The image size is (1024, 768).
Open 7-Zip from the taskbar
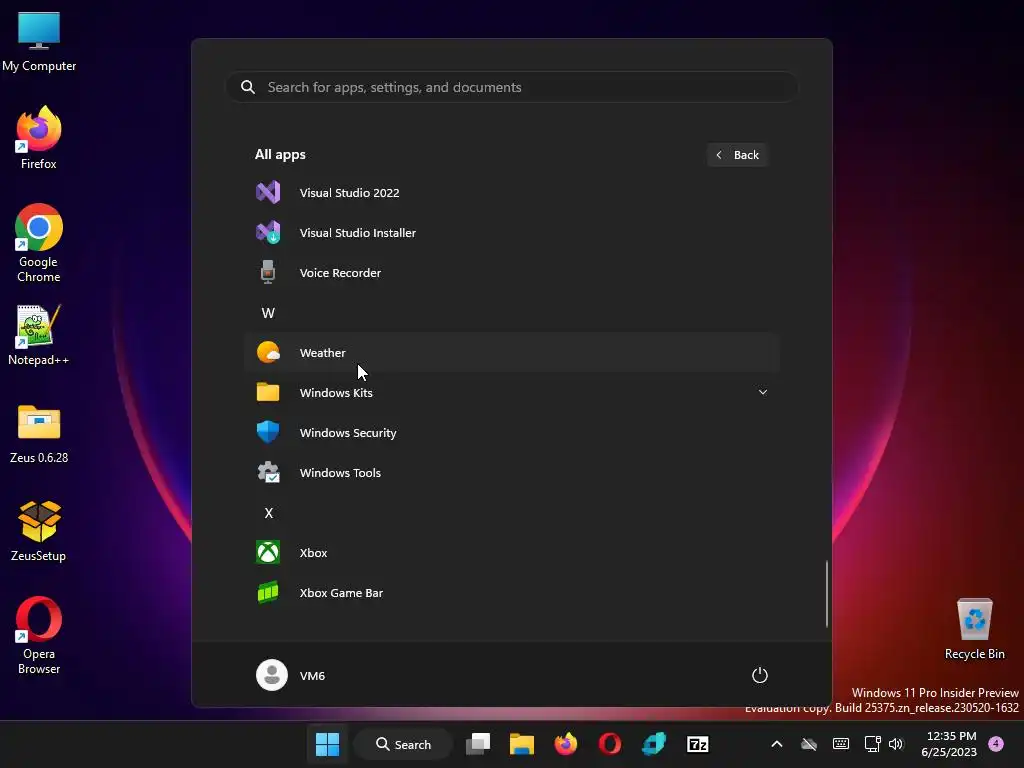697,744
